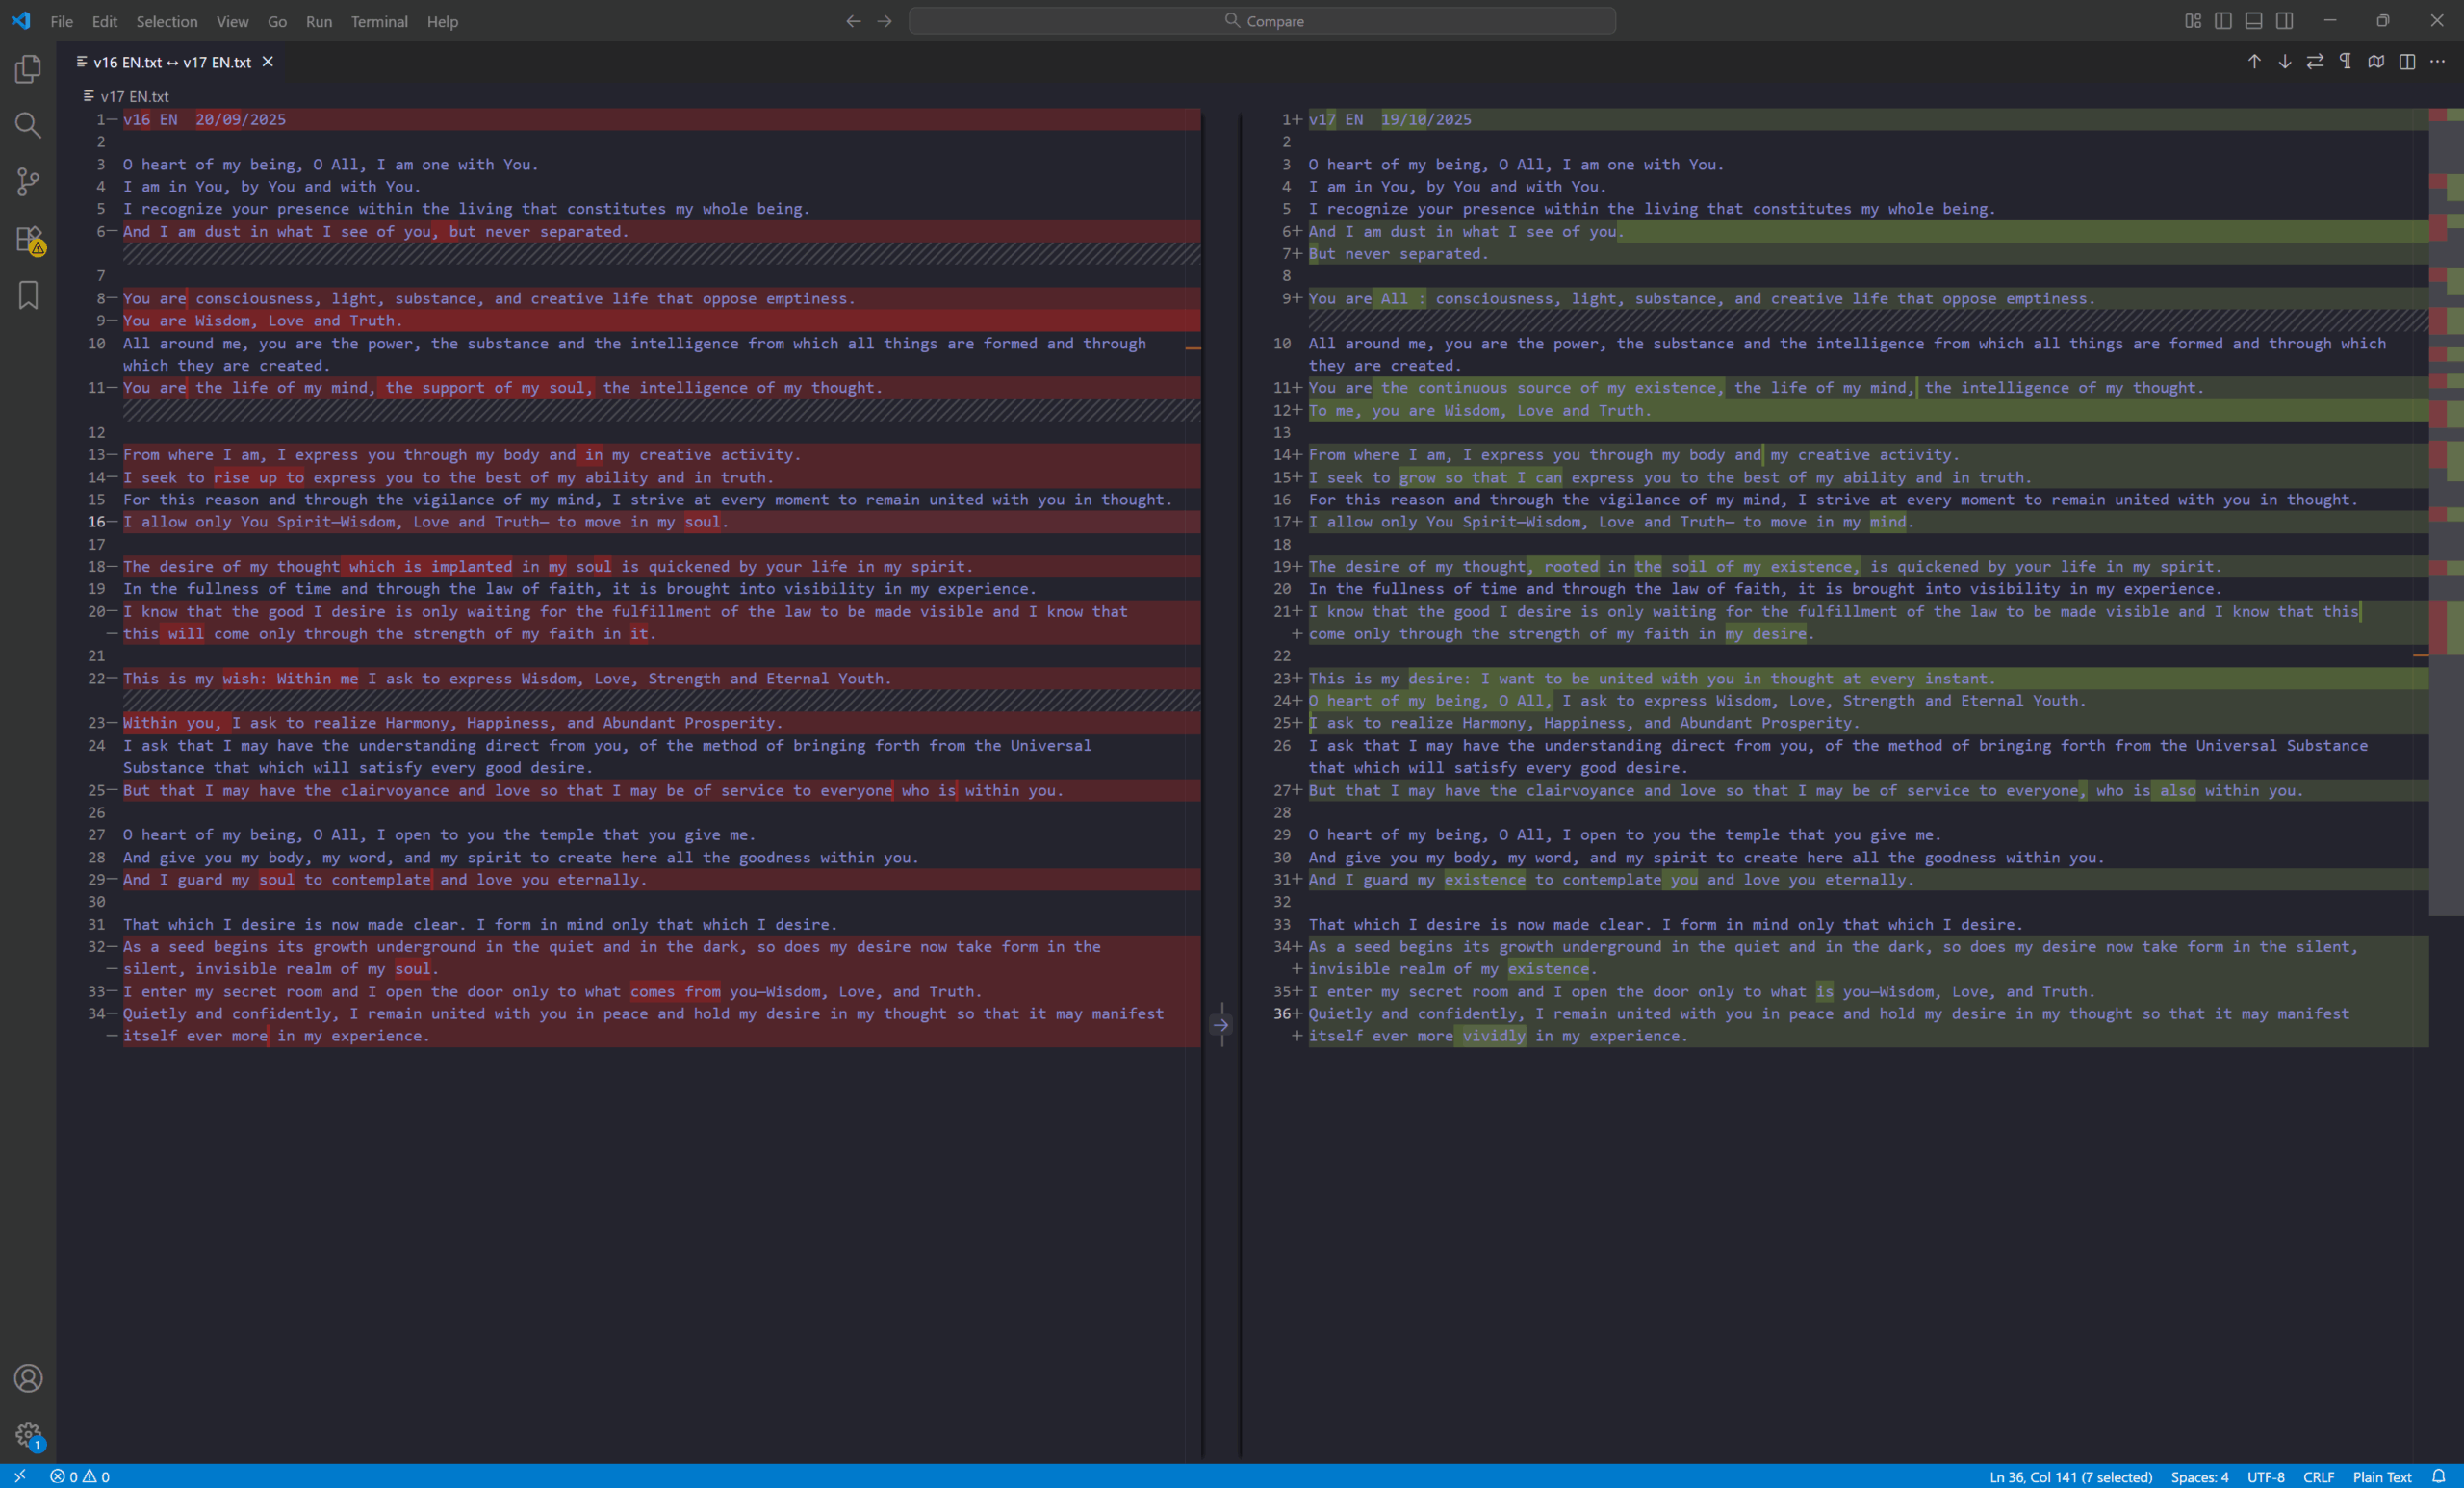Toggle whitespace trimming paragraph icon

point(2345,62)
